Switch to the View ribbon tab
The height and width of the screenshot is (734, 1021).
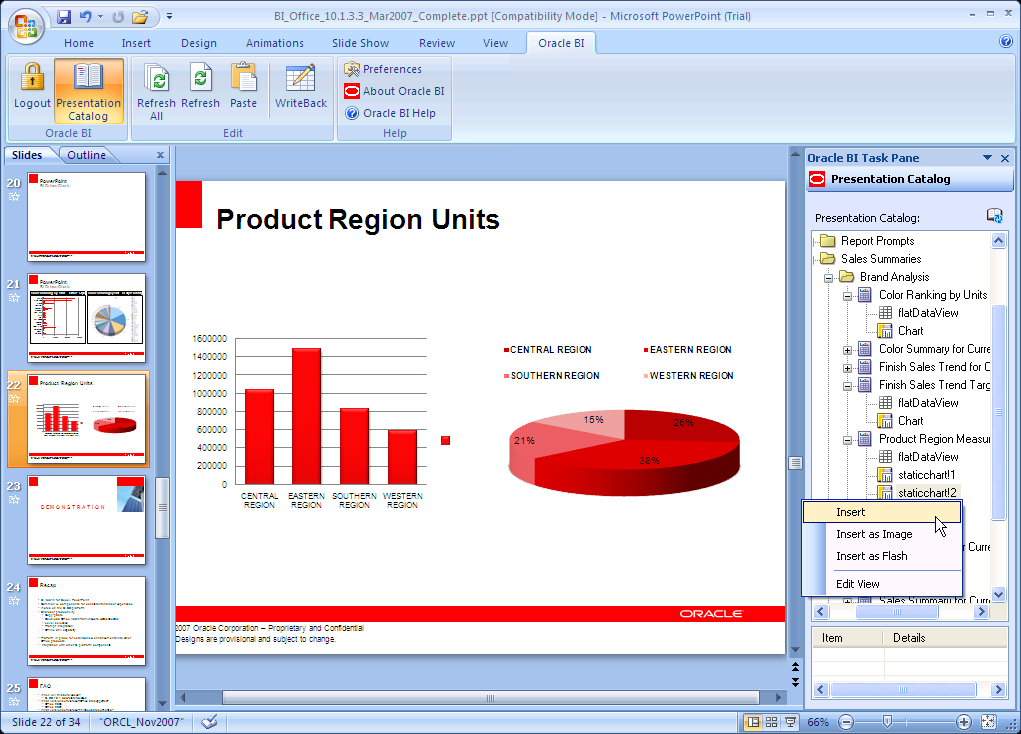pos(495,43)
